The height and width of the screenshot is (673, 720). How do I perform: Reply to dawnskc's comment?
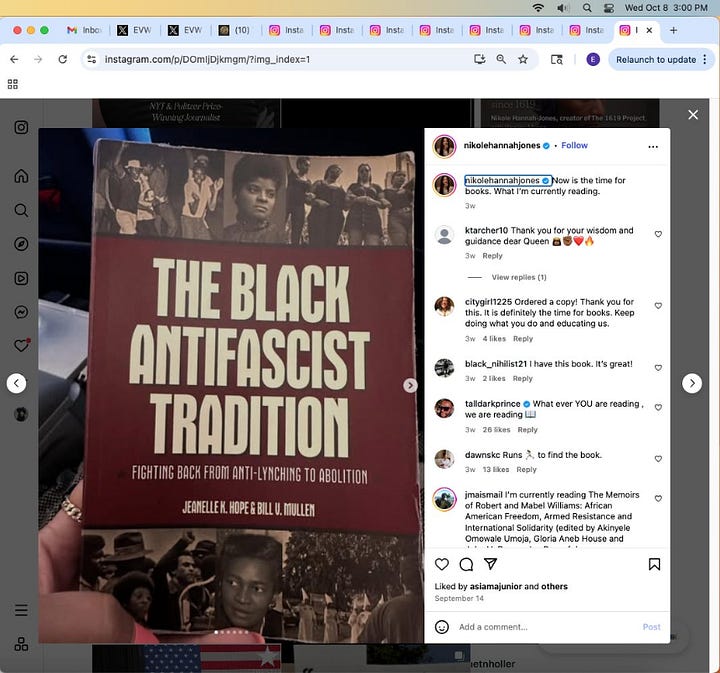526,470
